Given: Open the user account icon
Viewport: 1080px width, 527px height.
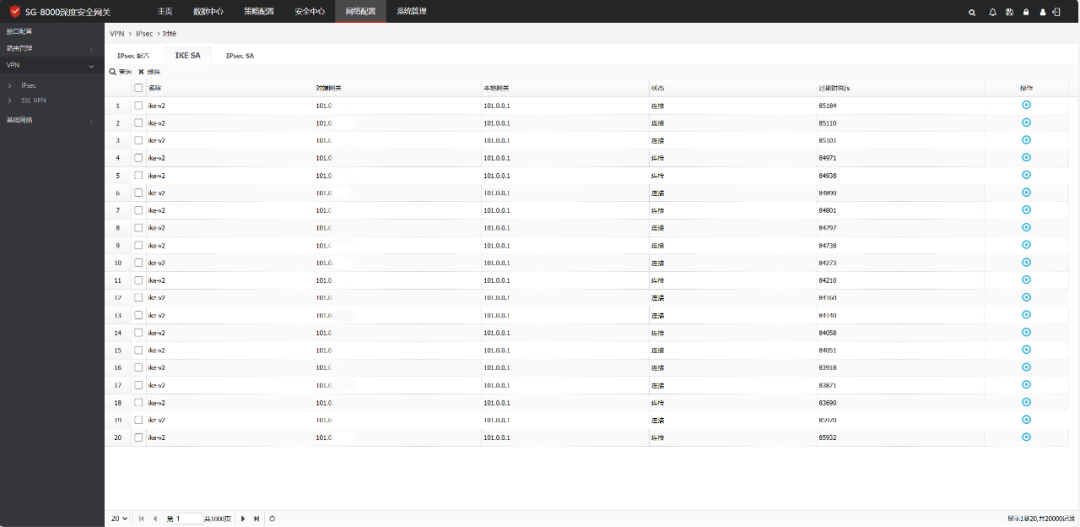Looking at the screenshot, I should tap(1043, 12).
